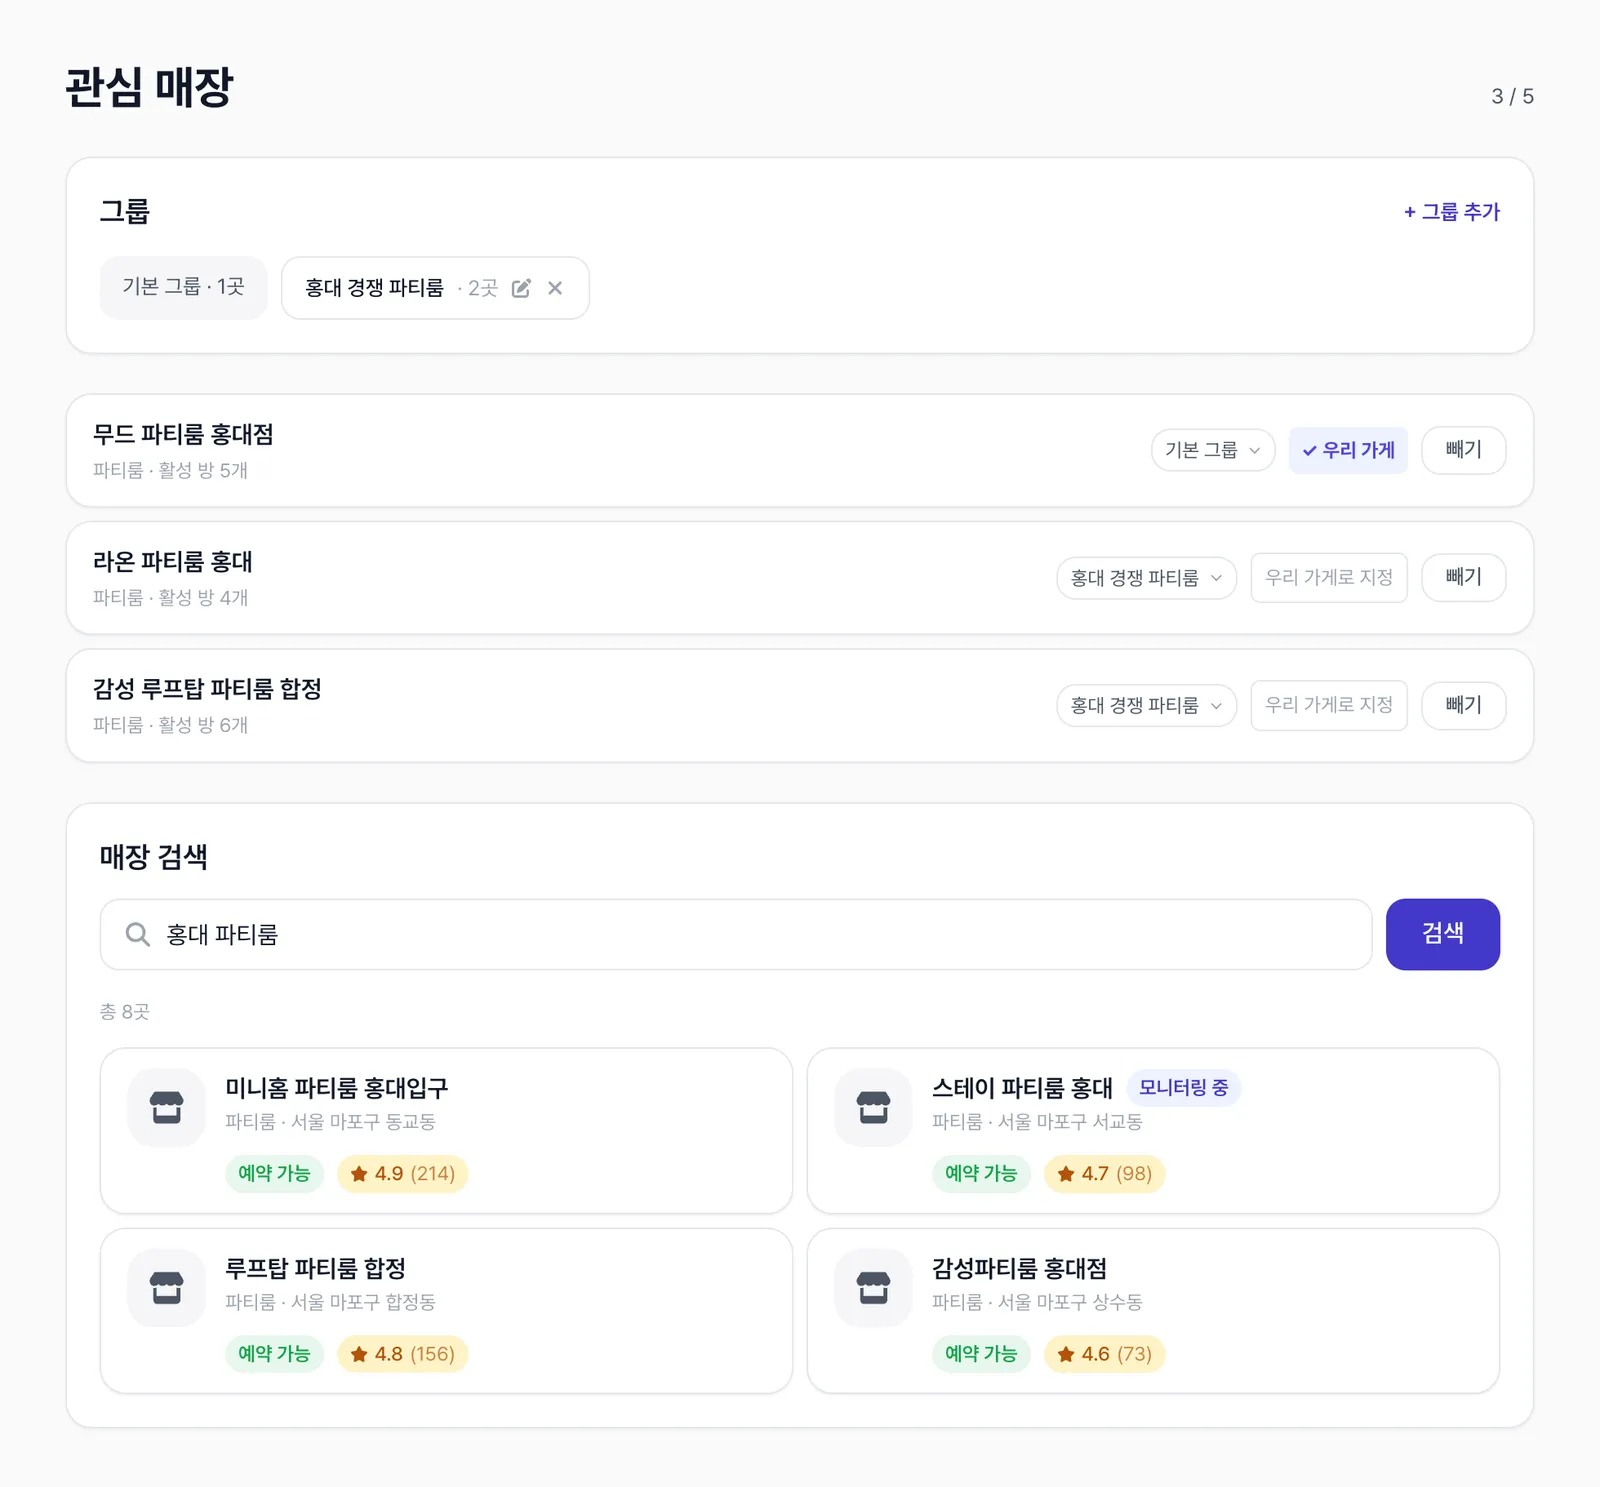Click the 모니터링 중 badge

(x=1184, y=1088)
